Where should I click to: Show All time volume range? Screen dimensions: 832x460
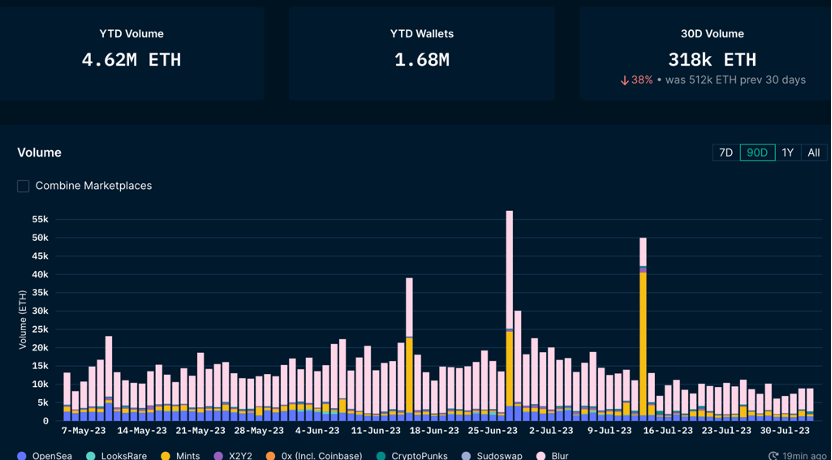point(813,153)
